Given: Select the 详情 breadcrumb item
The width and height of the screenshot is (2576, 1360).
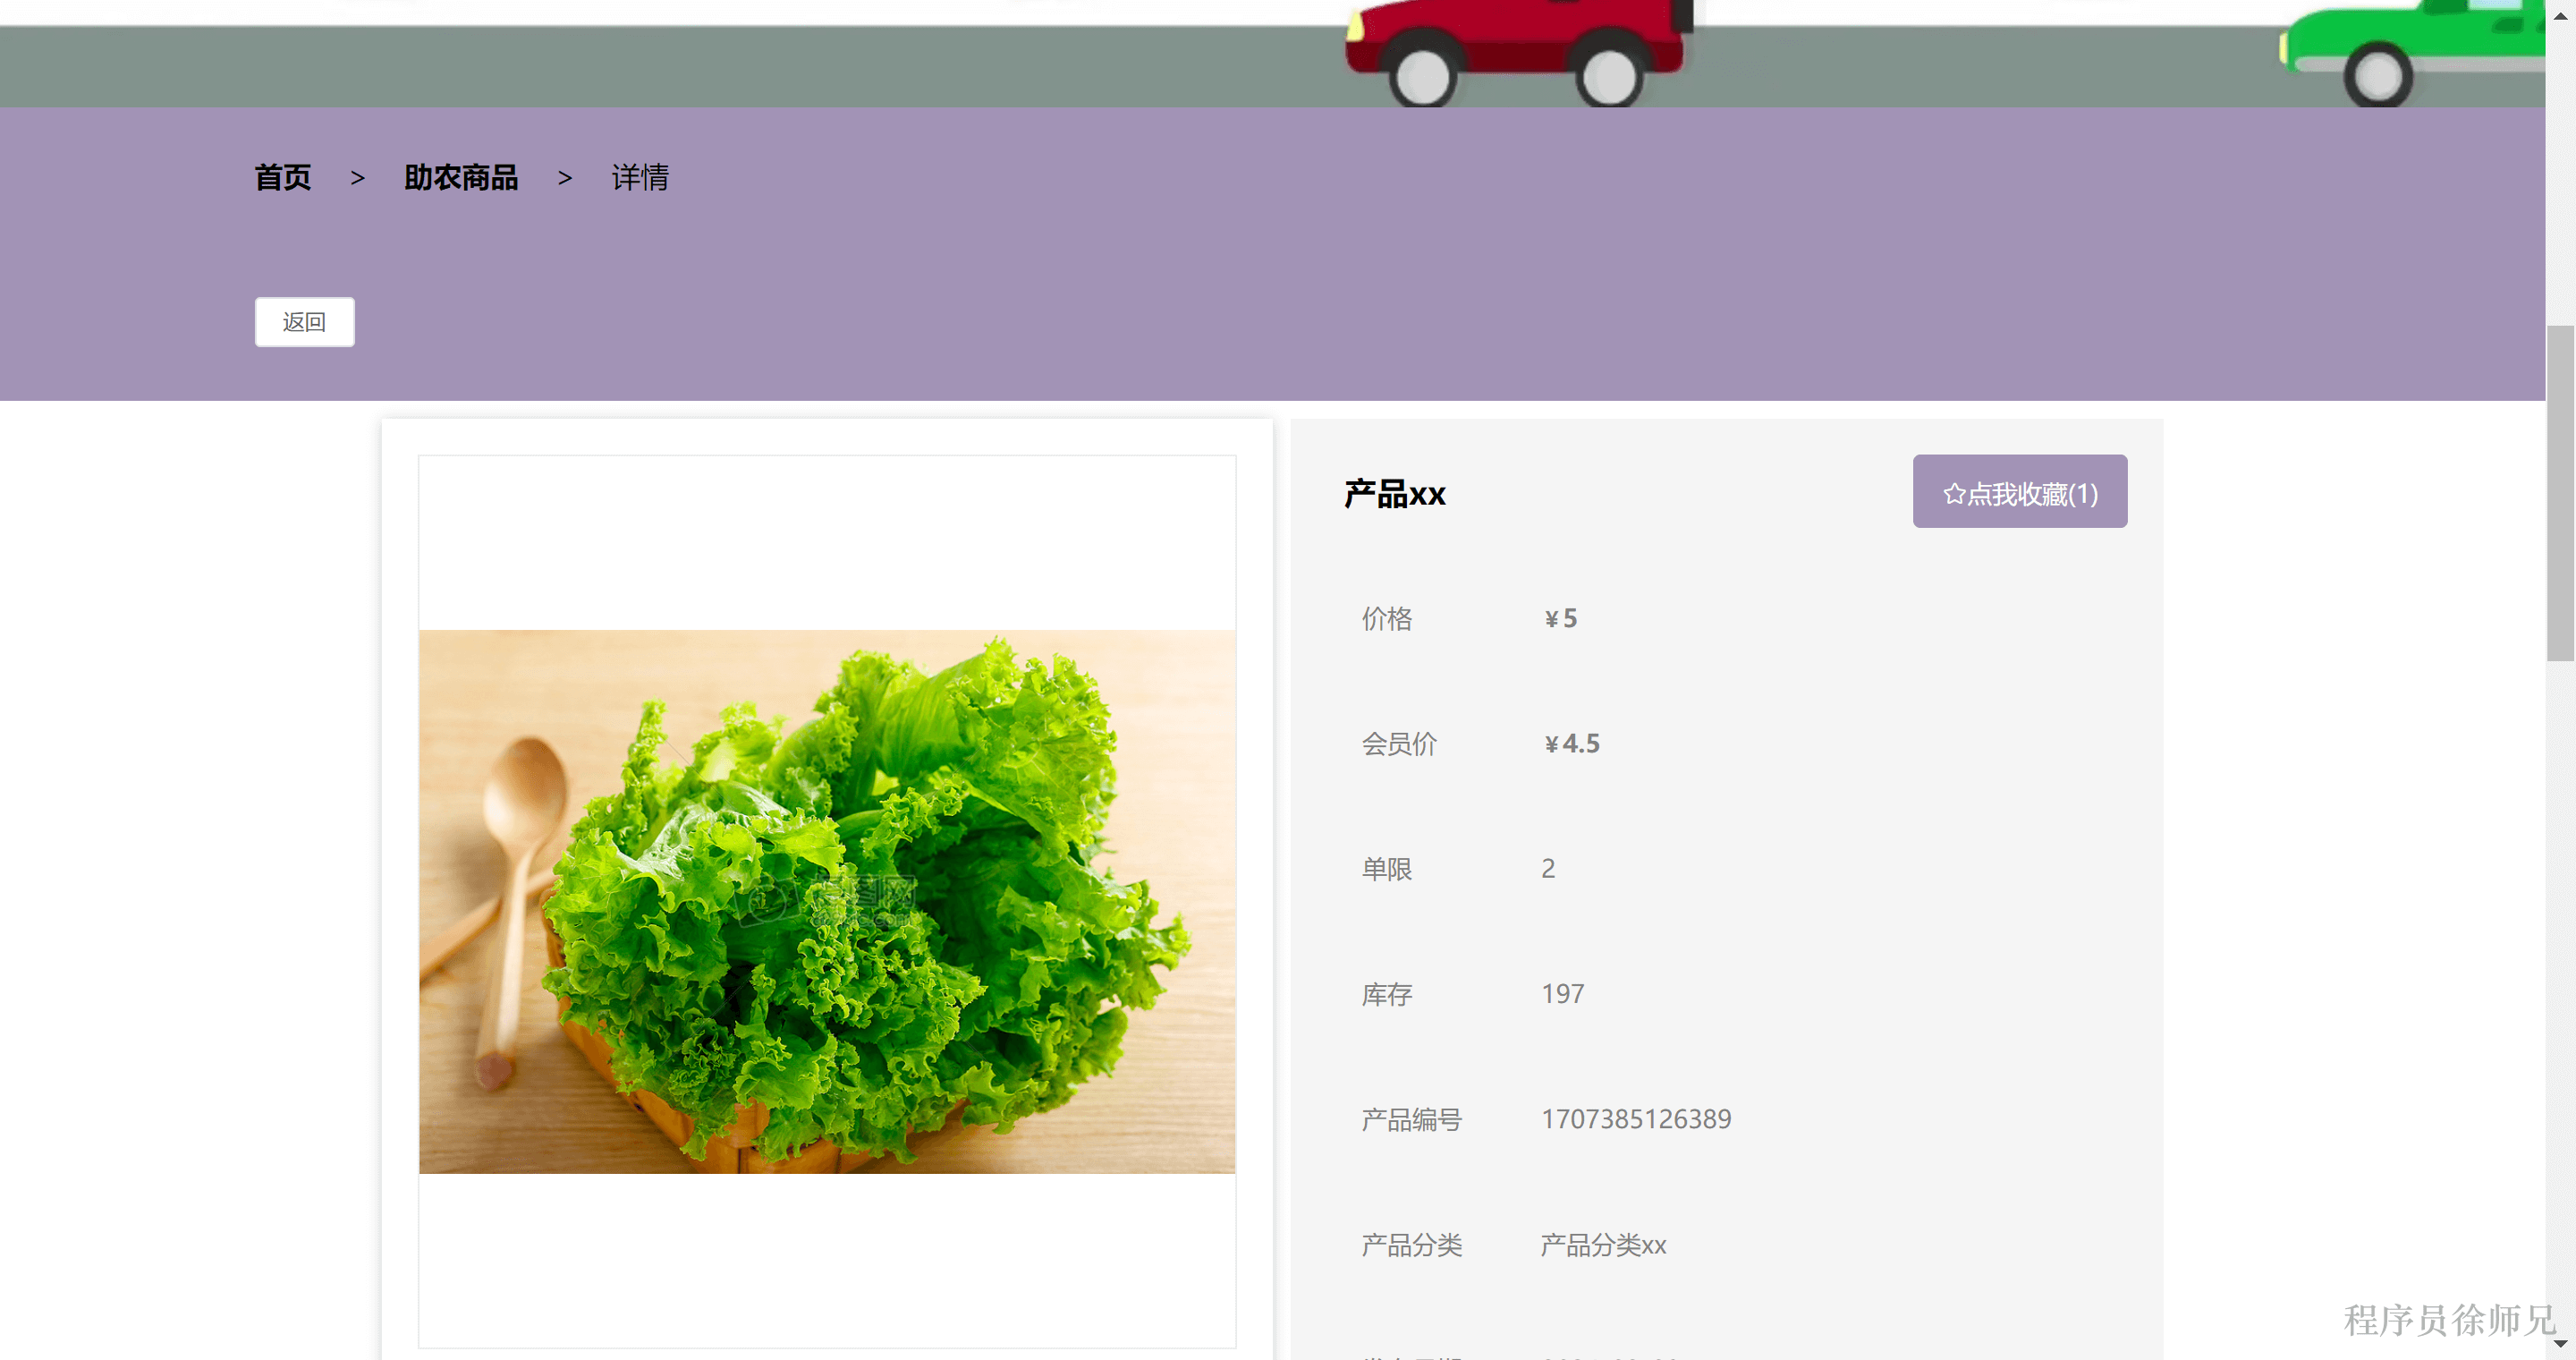Looking at the screenshot, I should 639,178.
